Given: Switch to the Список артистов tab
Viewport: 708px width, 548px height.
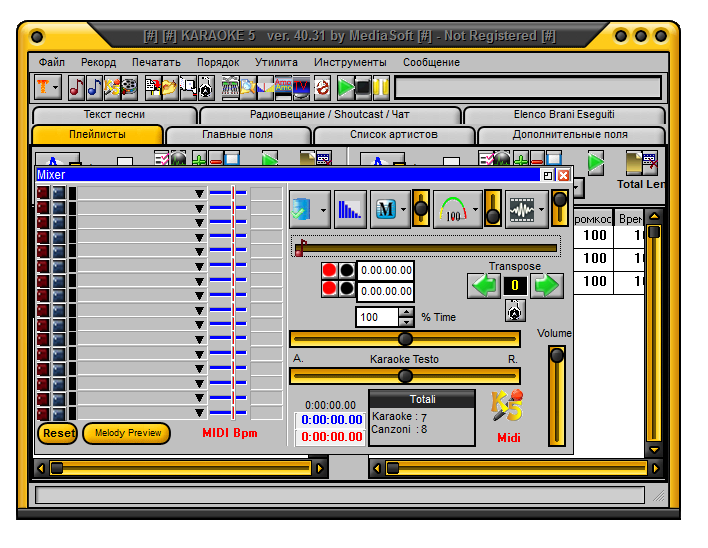Looking at the screenshot, I should click(x=394, y=135).
